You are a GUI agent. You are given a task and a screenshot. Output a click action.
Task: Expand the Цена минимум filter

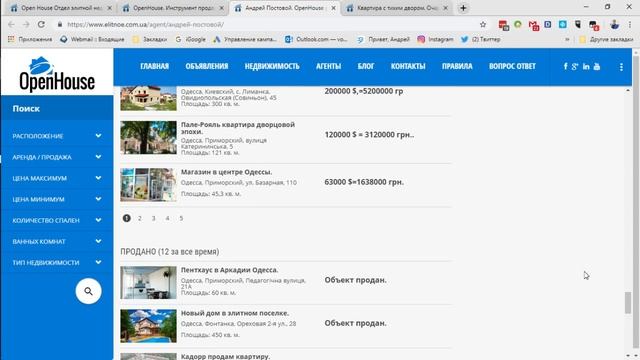click(x=57, y=199)
